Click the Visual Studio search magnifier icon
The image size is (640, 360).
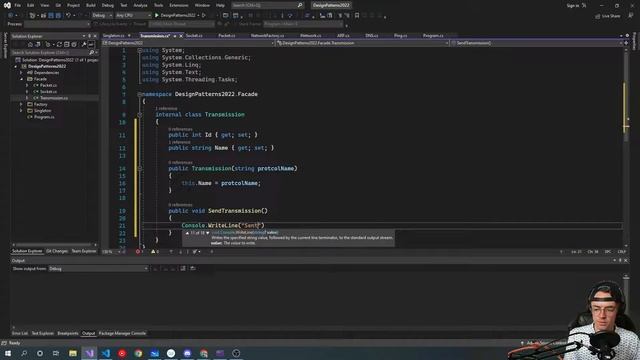(300, 5)
